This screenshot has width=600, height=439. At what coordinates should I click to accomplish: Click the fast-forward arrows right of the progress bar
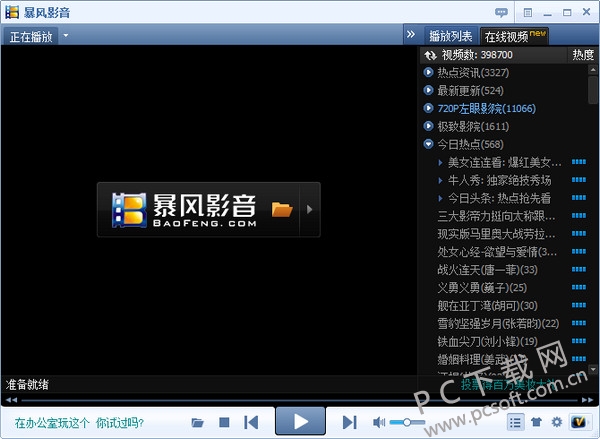[587, 400]
